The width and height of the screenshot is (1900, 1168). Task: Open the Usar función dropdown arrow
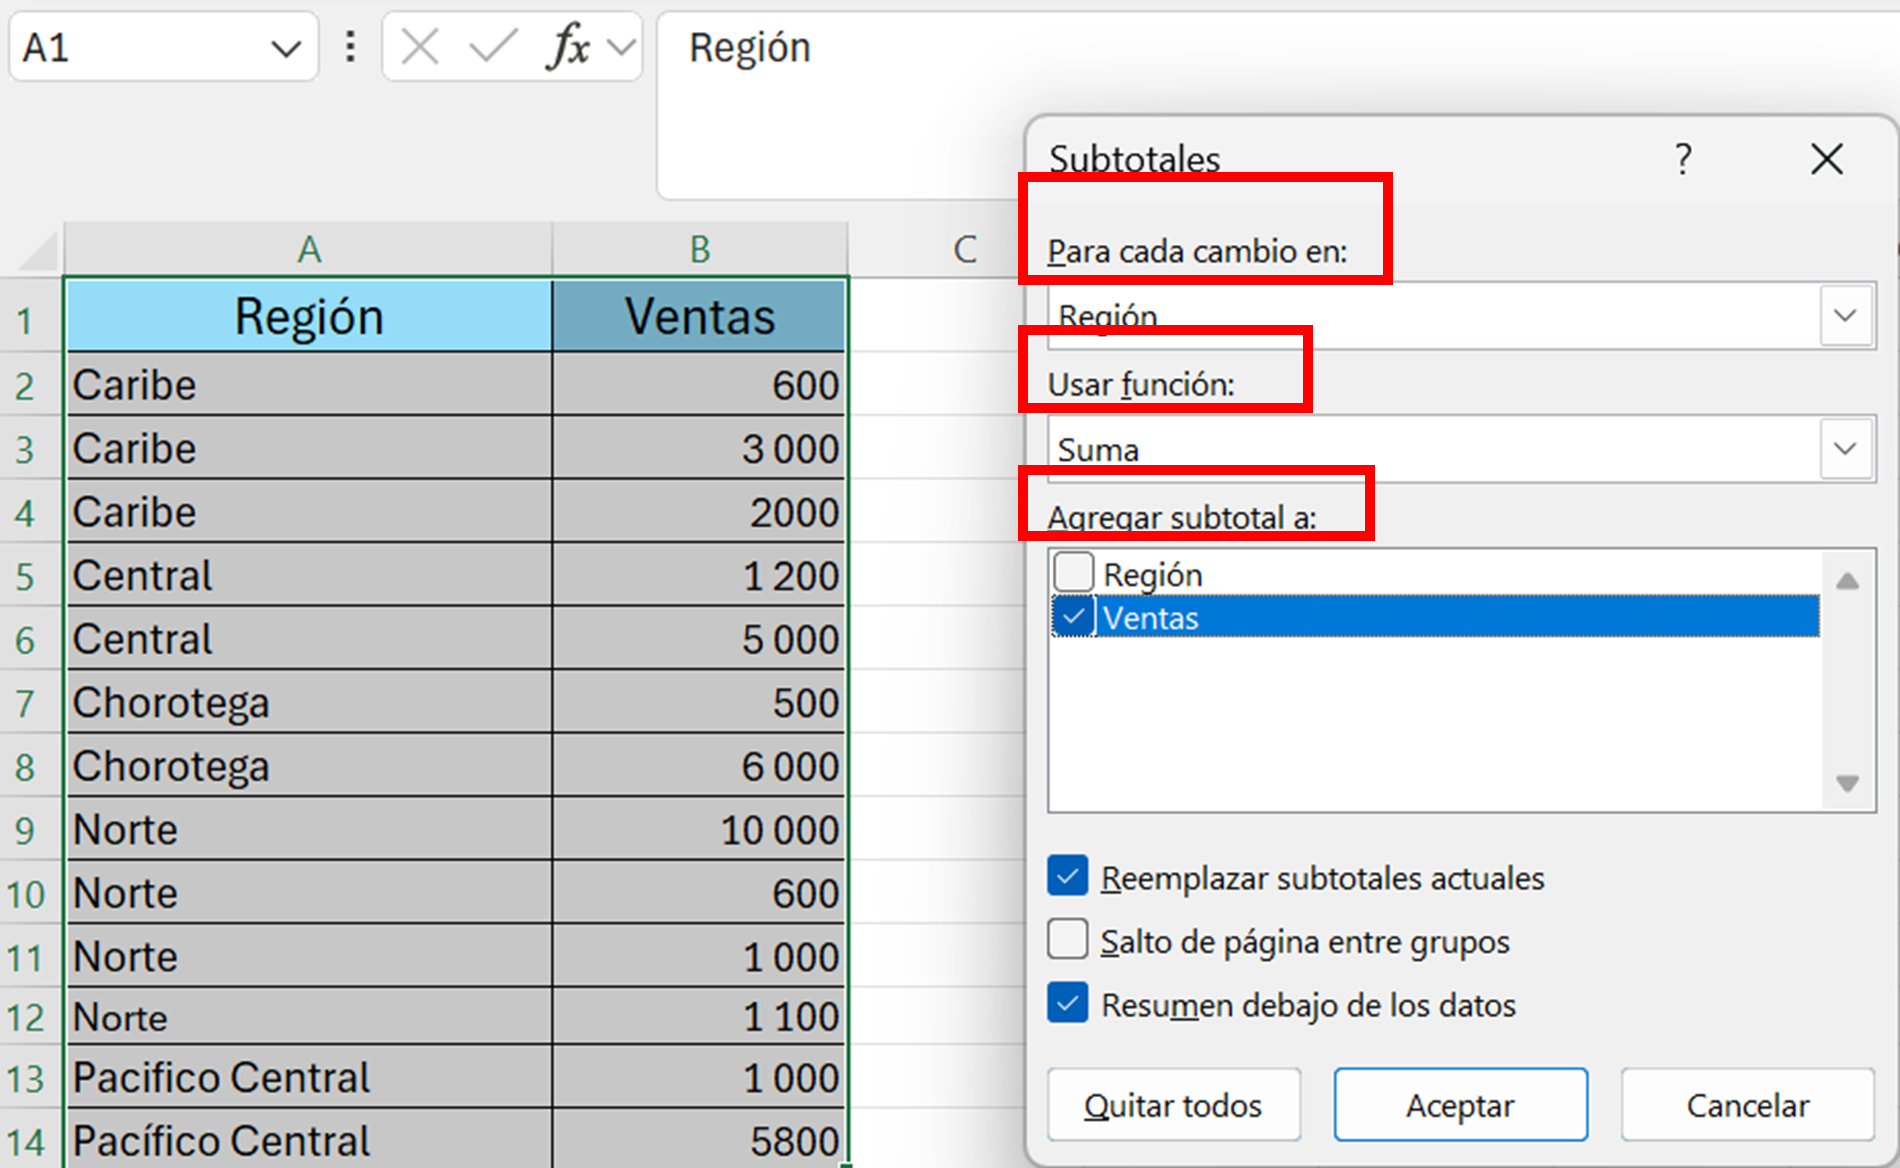click(1845, 449)
